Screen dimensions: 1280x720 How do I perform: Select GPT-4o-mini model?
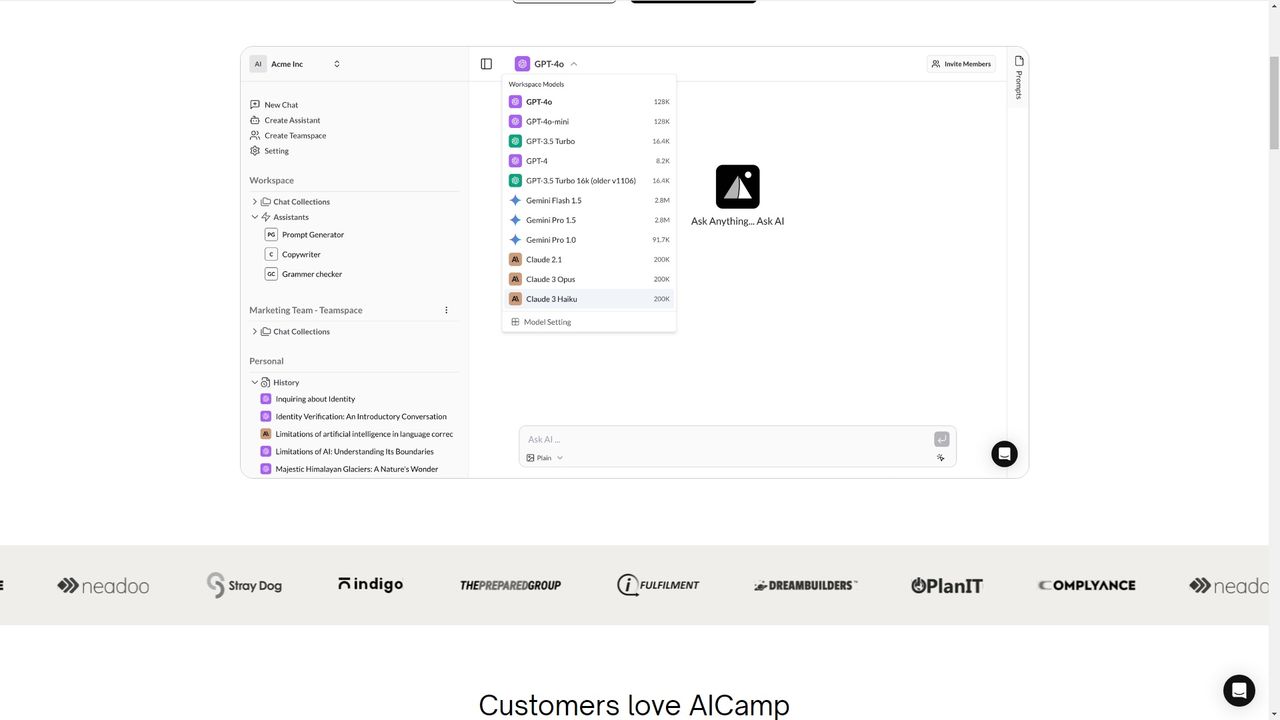tap(589, 121)
